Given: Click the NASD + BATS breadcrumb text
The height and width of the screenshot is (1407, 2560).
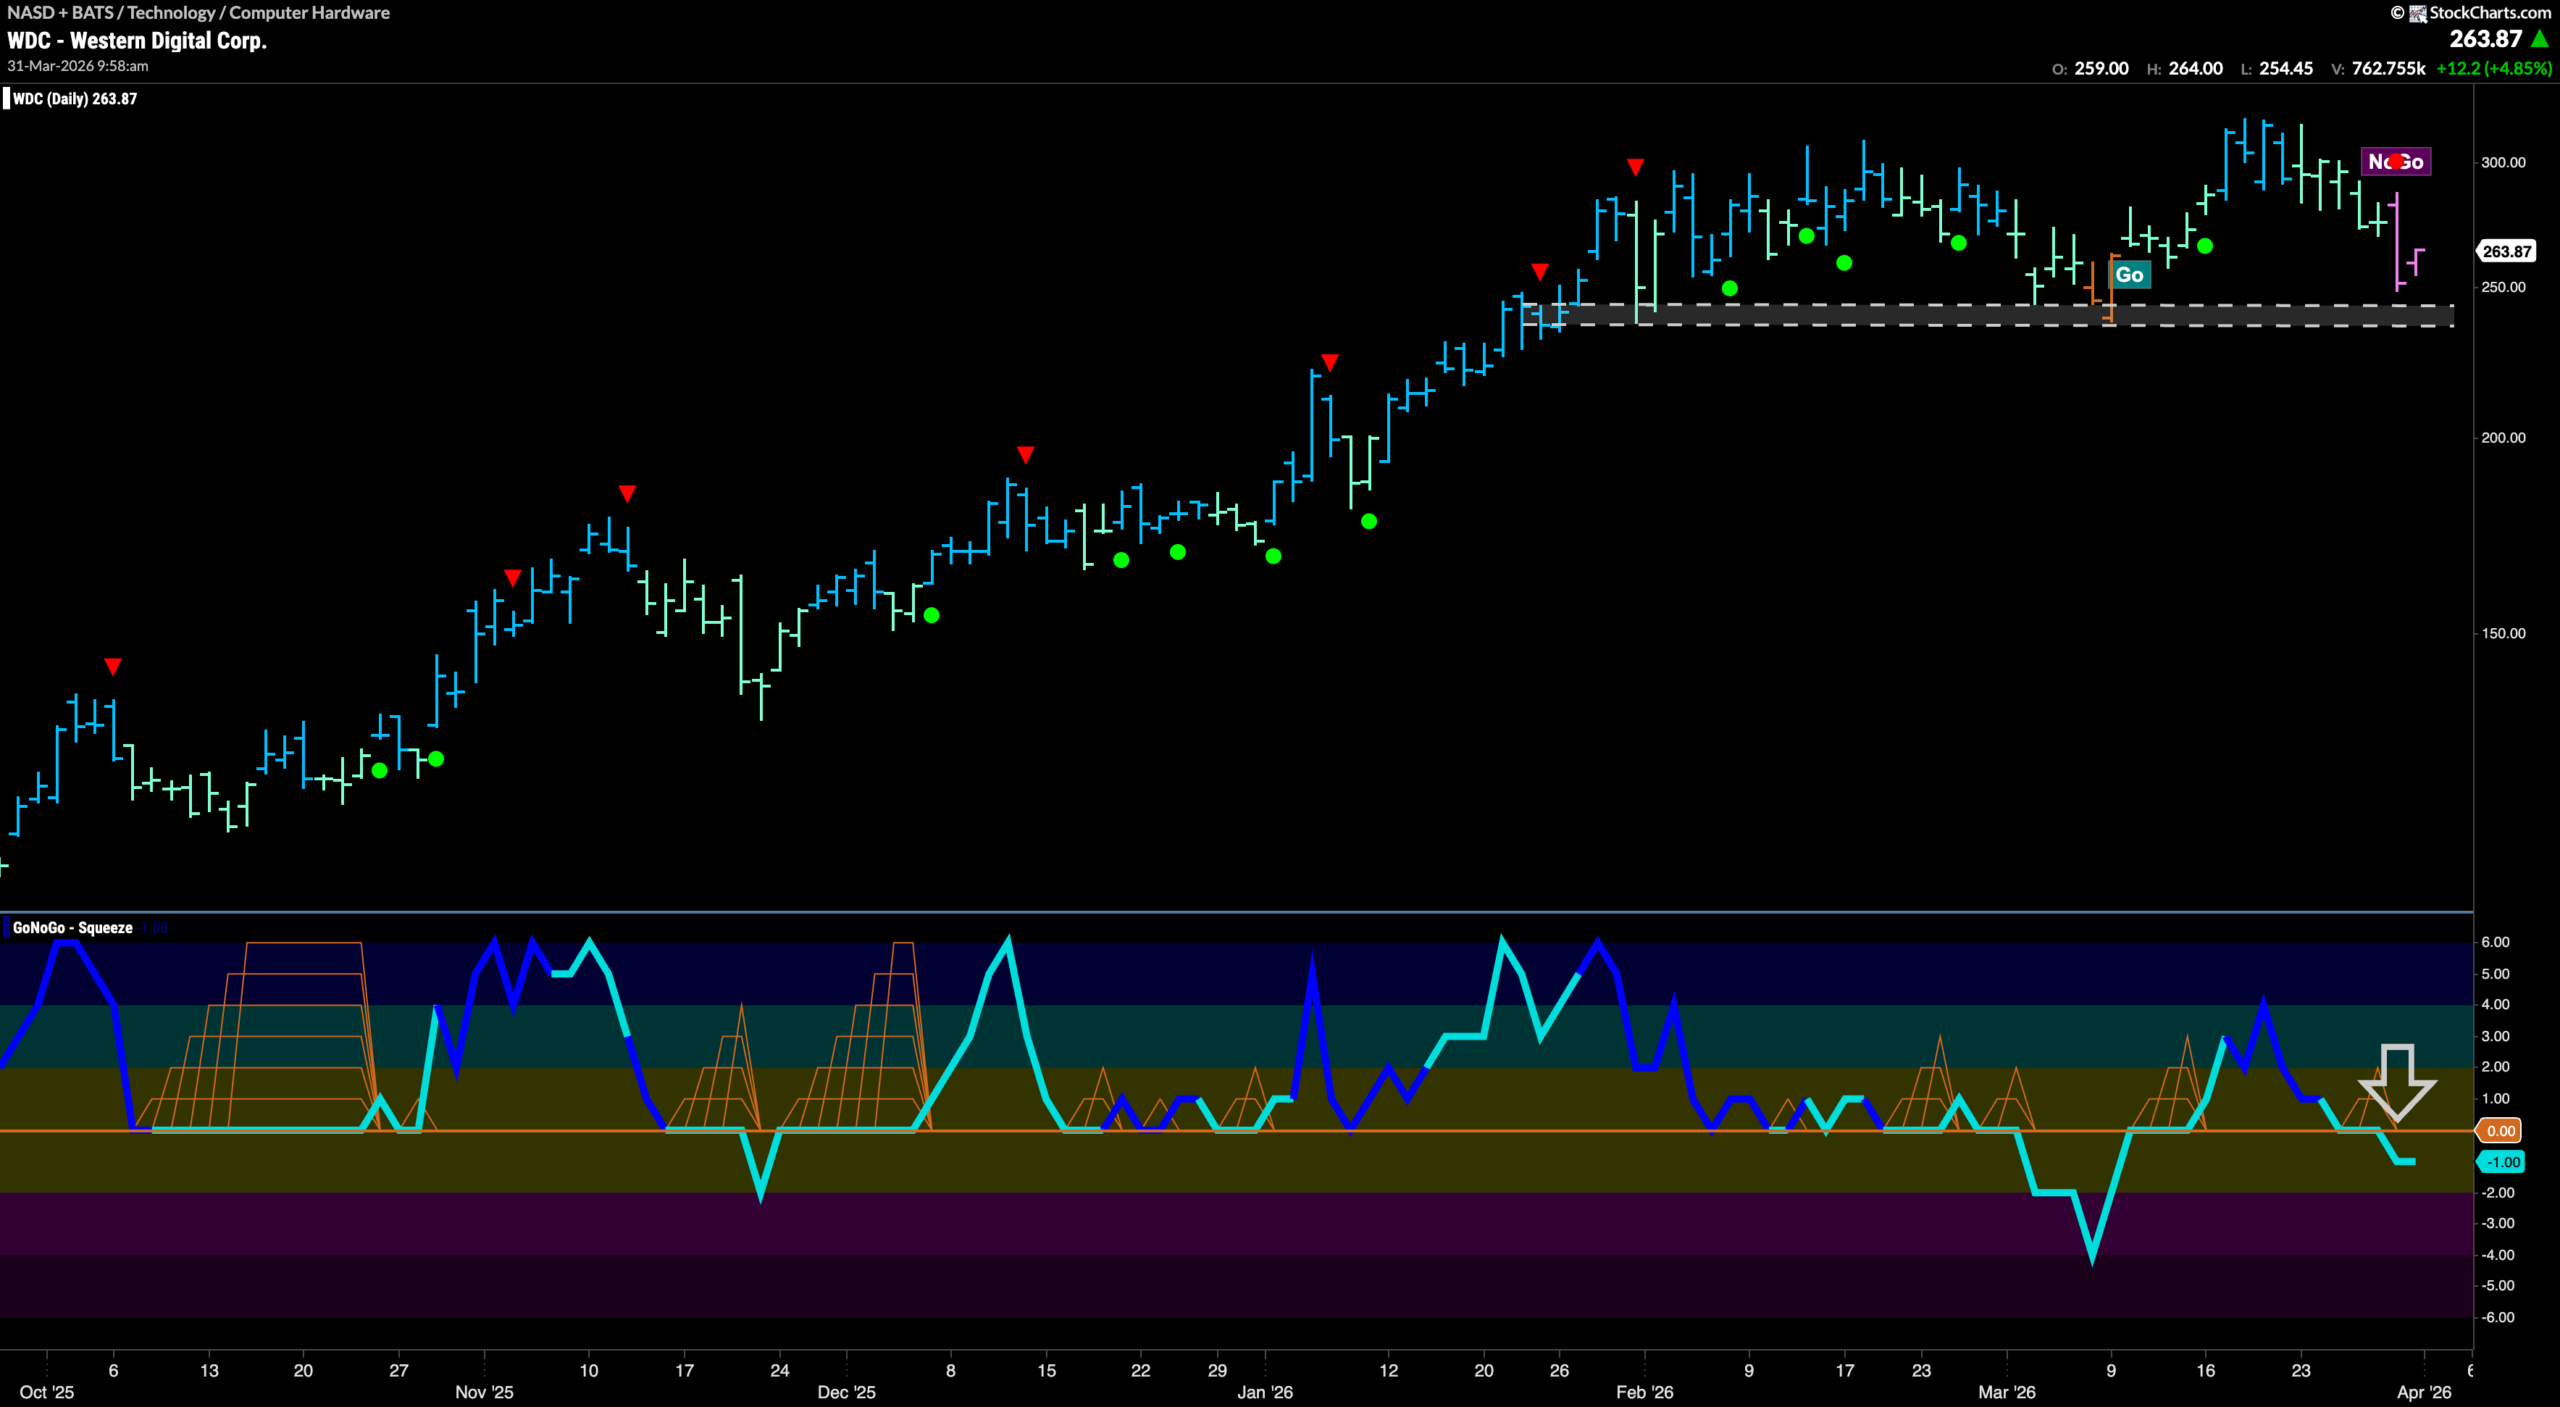Looking at the screenshot, I should point(61,12).
